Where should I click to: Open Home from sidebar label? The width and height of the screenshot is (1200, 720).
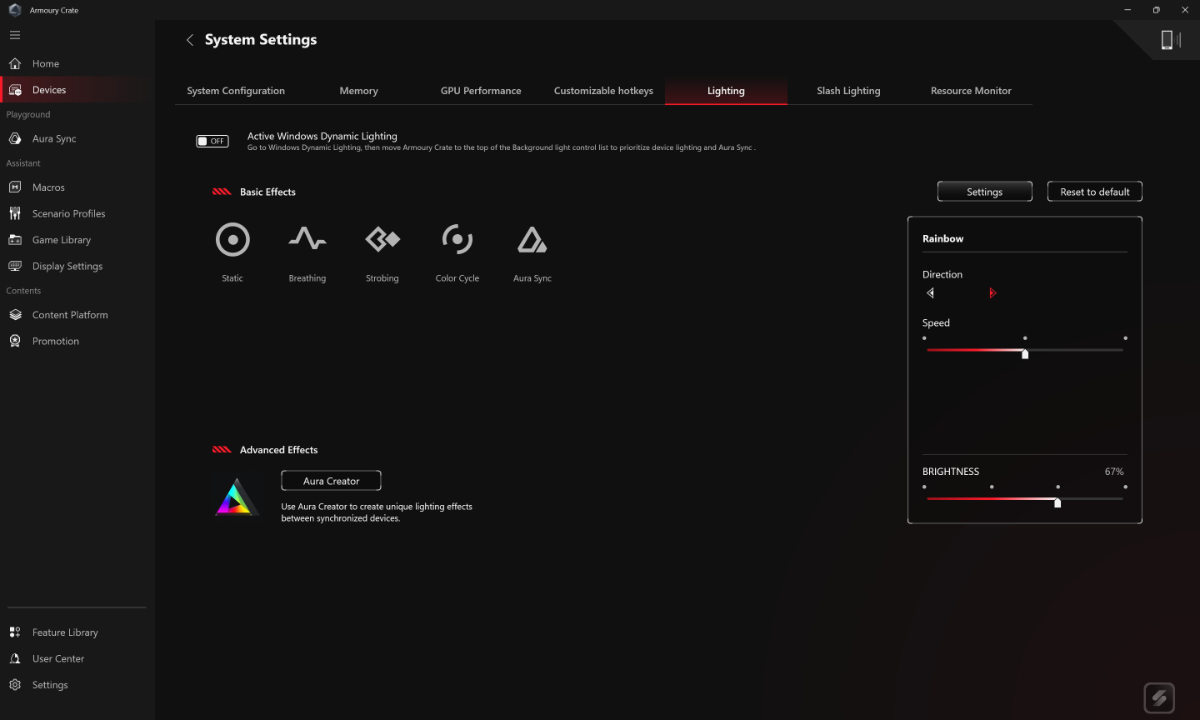click(45, 64)
